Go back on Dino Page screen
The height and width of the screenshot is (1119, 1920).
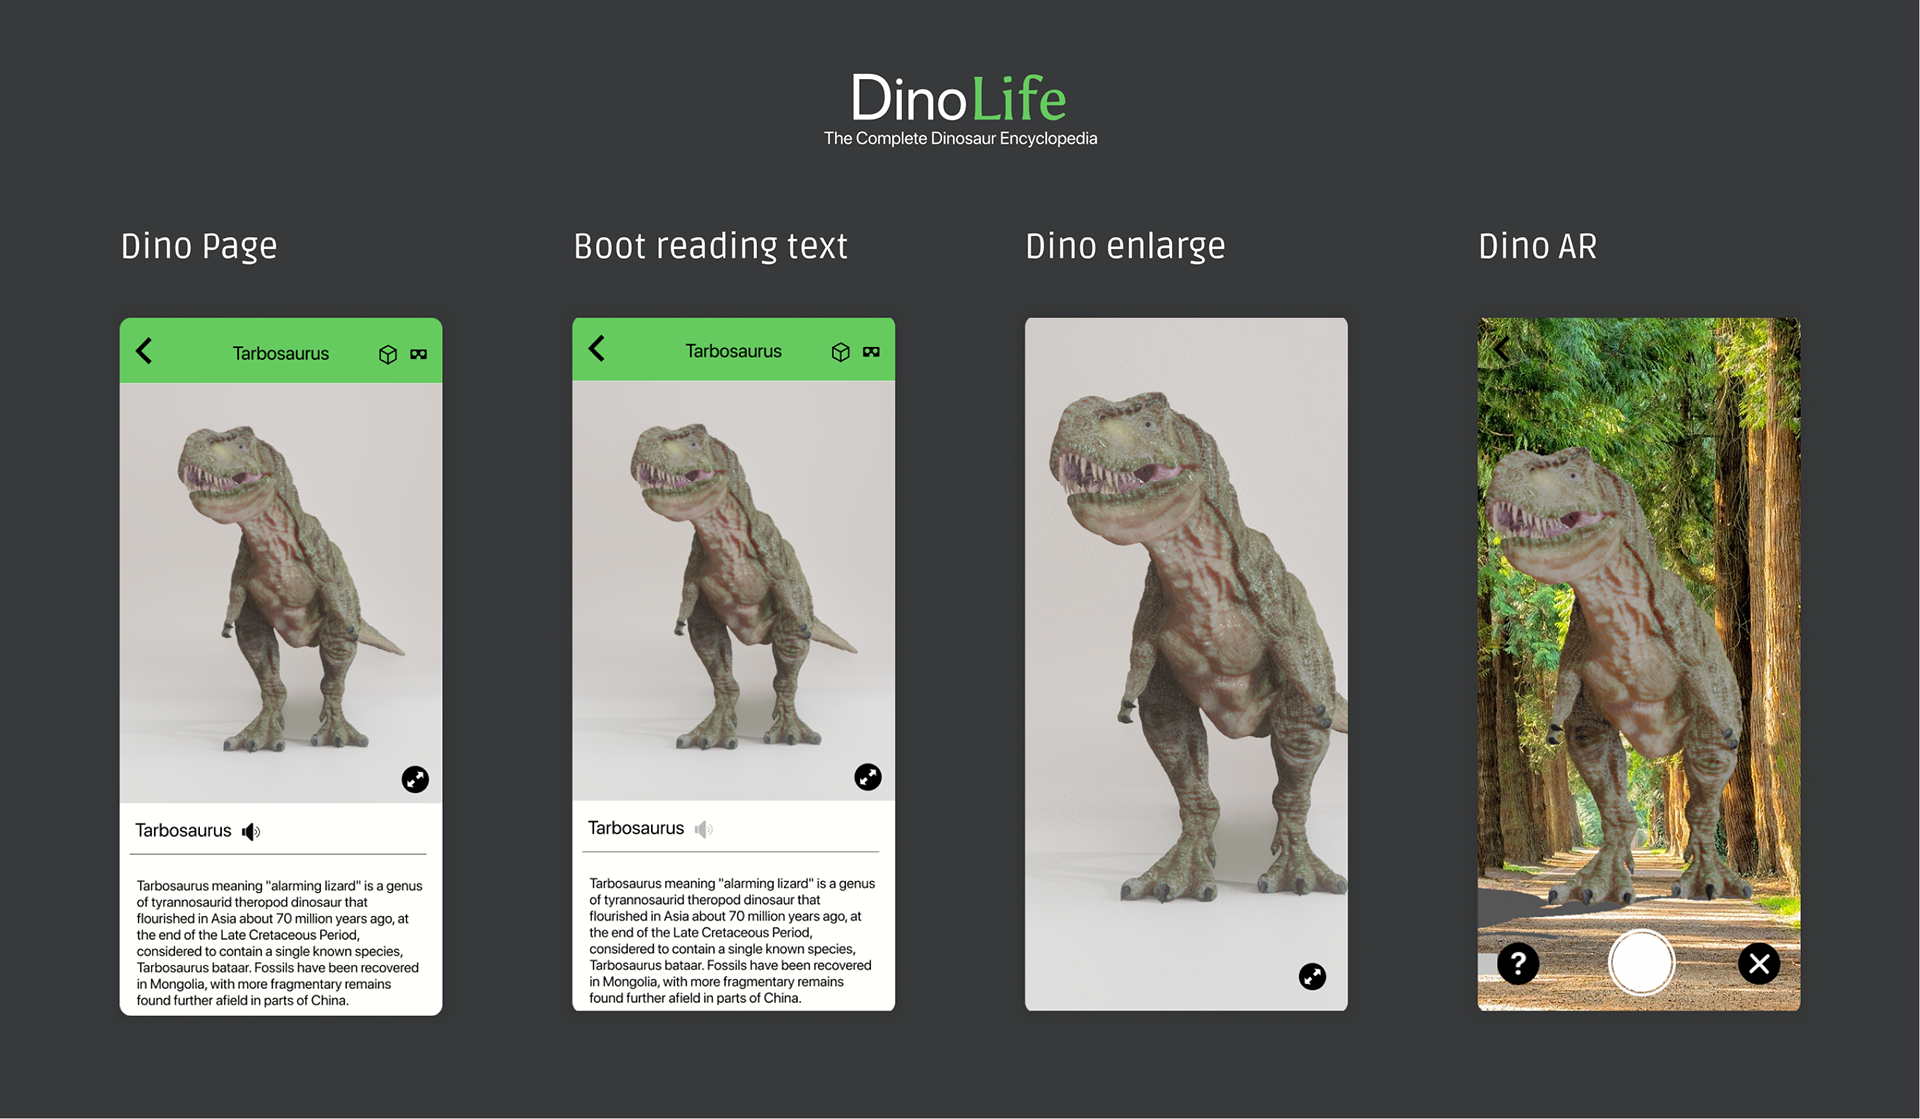coord(144,351)
